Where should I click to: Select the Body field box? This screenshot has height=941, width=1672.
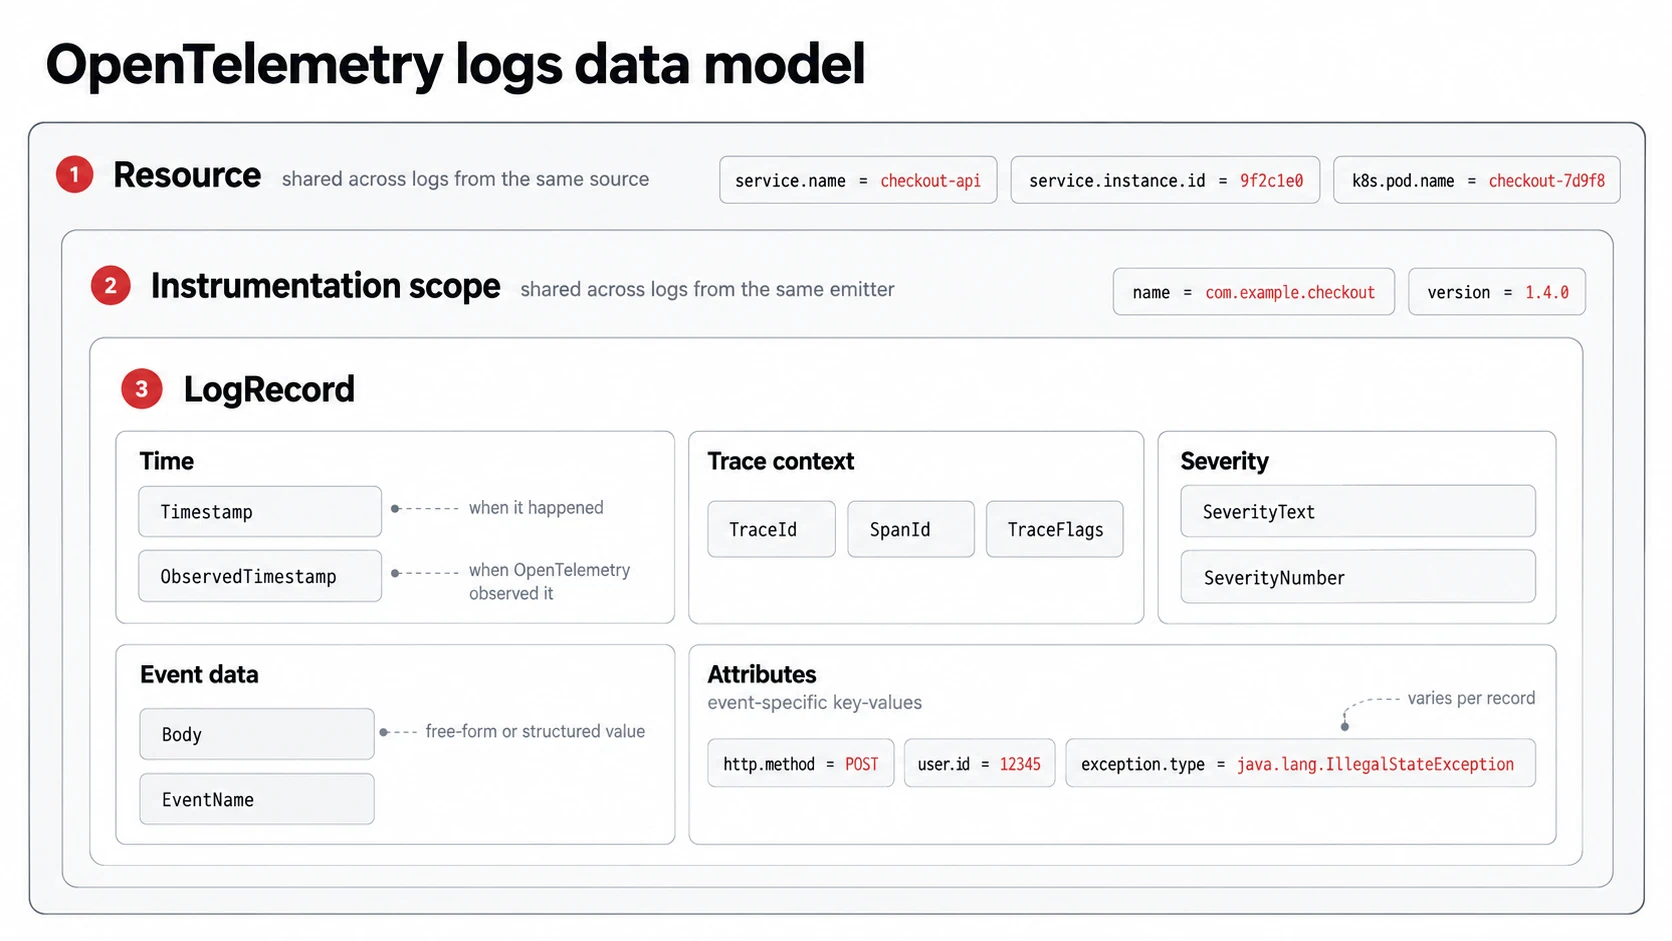click(257, 734)
